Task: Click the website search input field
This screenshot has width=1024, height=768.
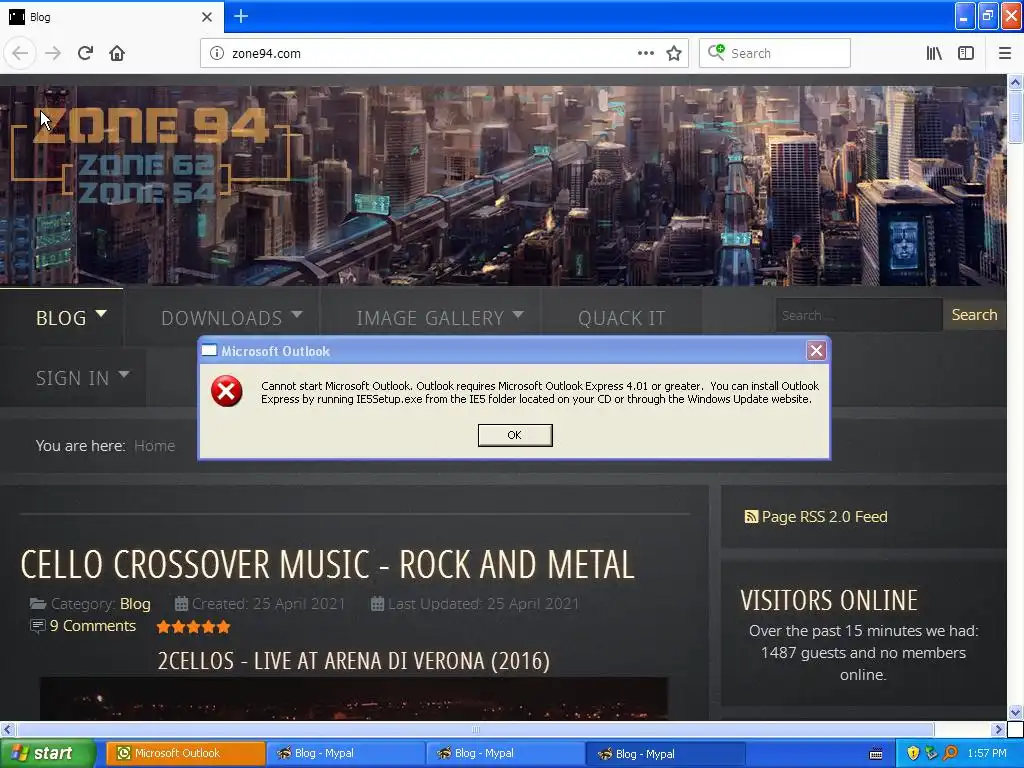Action: point(859,315)
